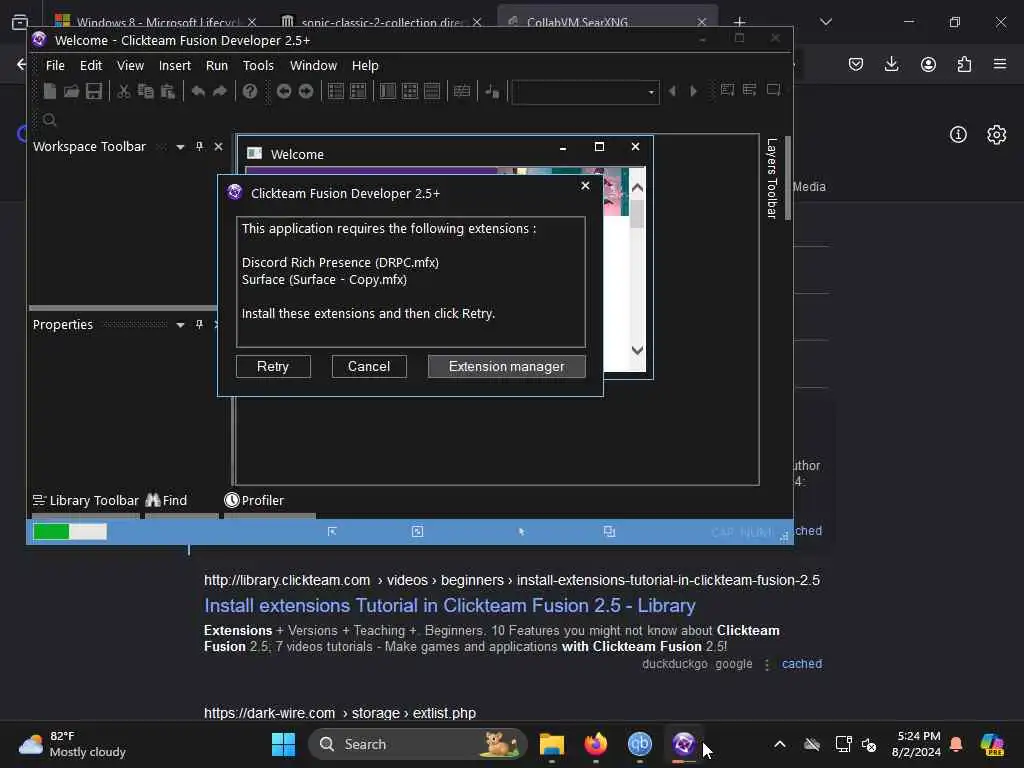Click the Retry button in the dialog
The image size is (1024, 768).
(273, 366)
